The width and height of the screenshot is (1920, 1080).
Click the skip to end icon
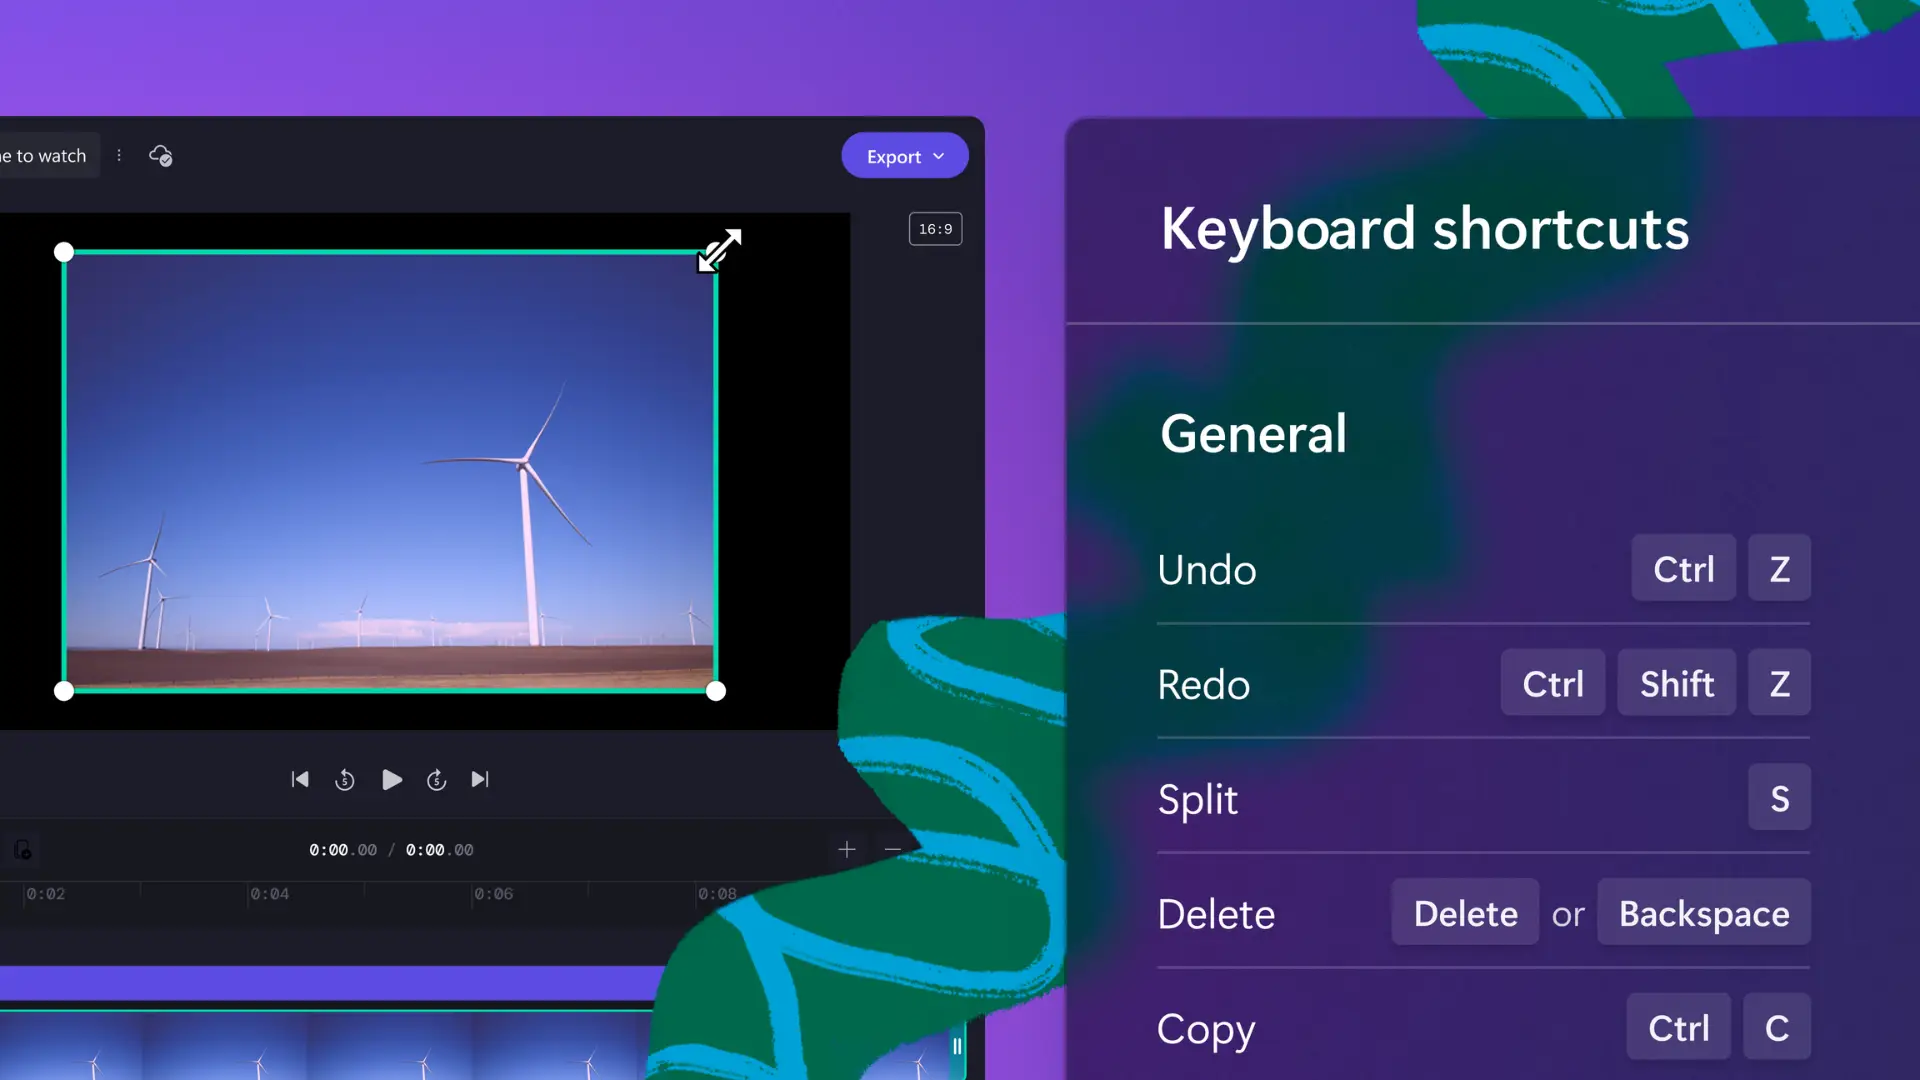coord(480,779)
